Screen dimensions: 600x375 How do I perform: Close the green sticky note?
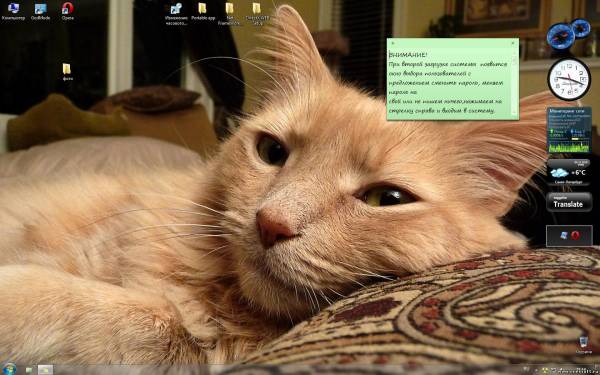pos(513,43)
